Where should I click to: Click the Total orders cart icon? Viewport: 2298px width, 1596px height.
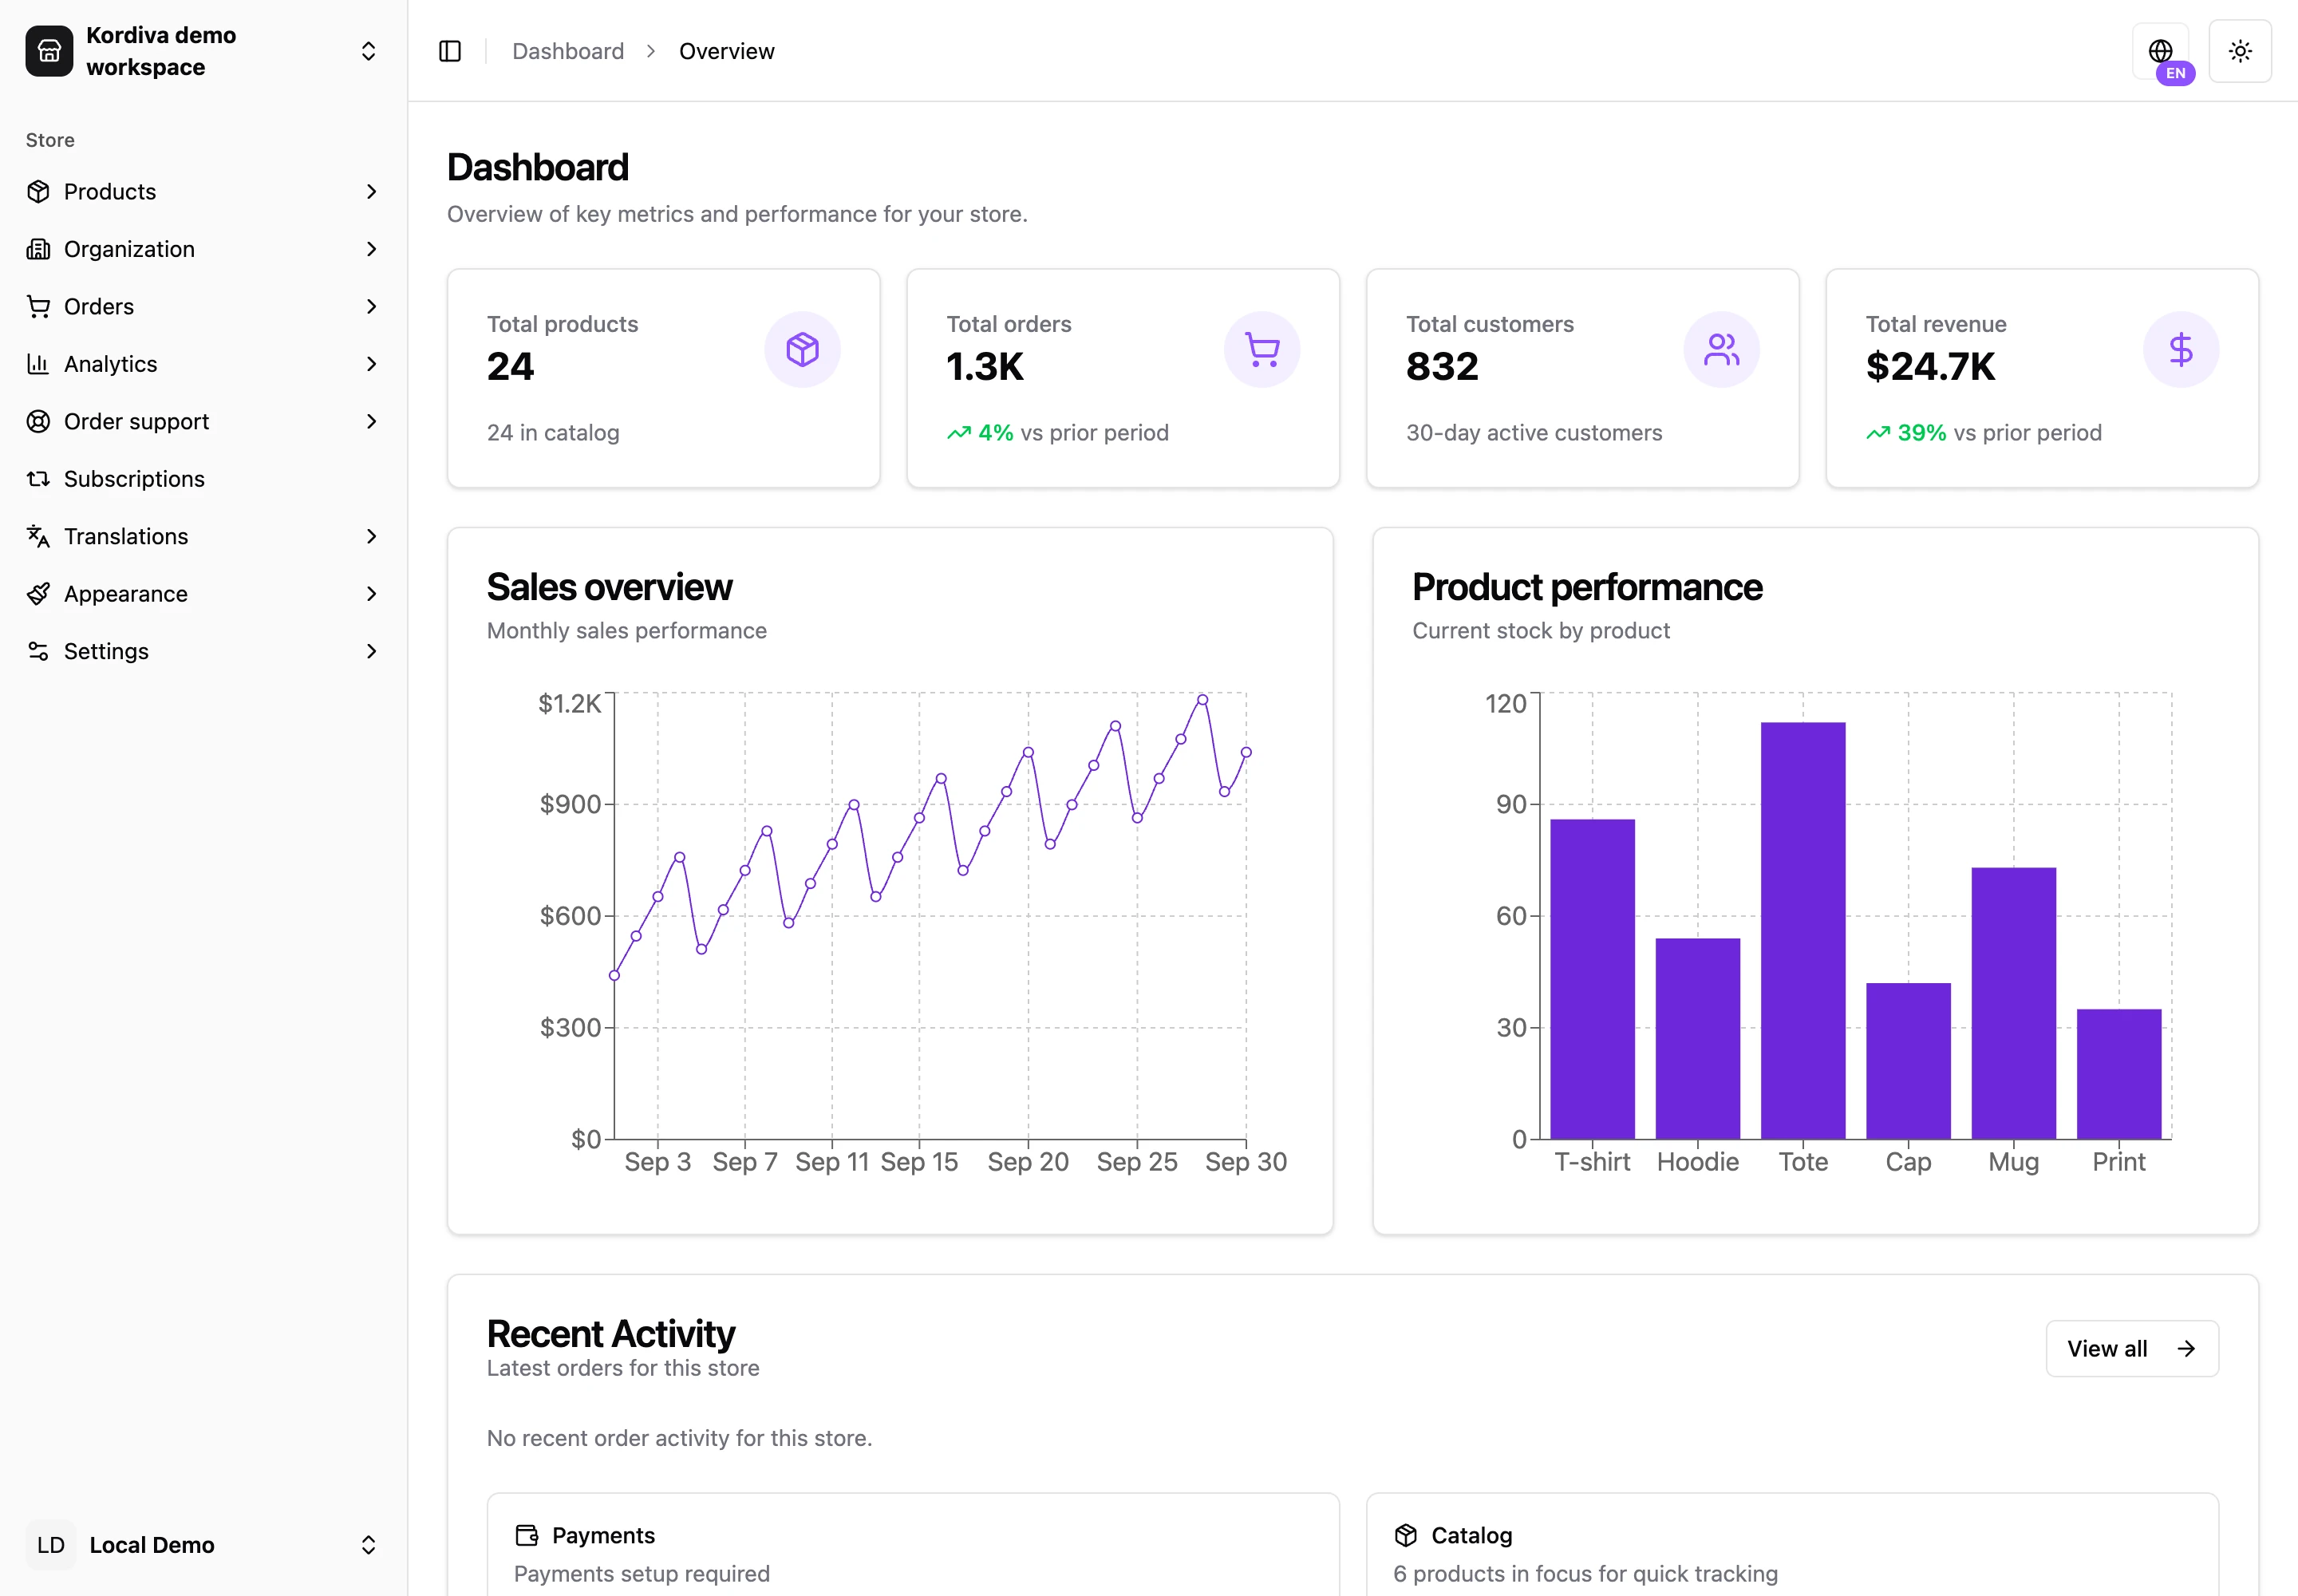point(1262,349)
